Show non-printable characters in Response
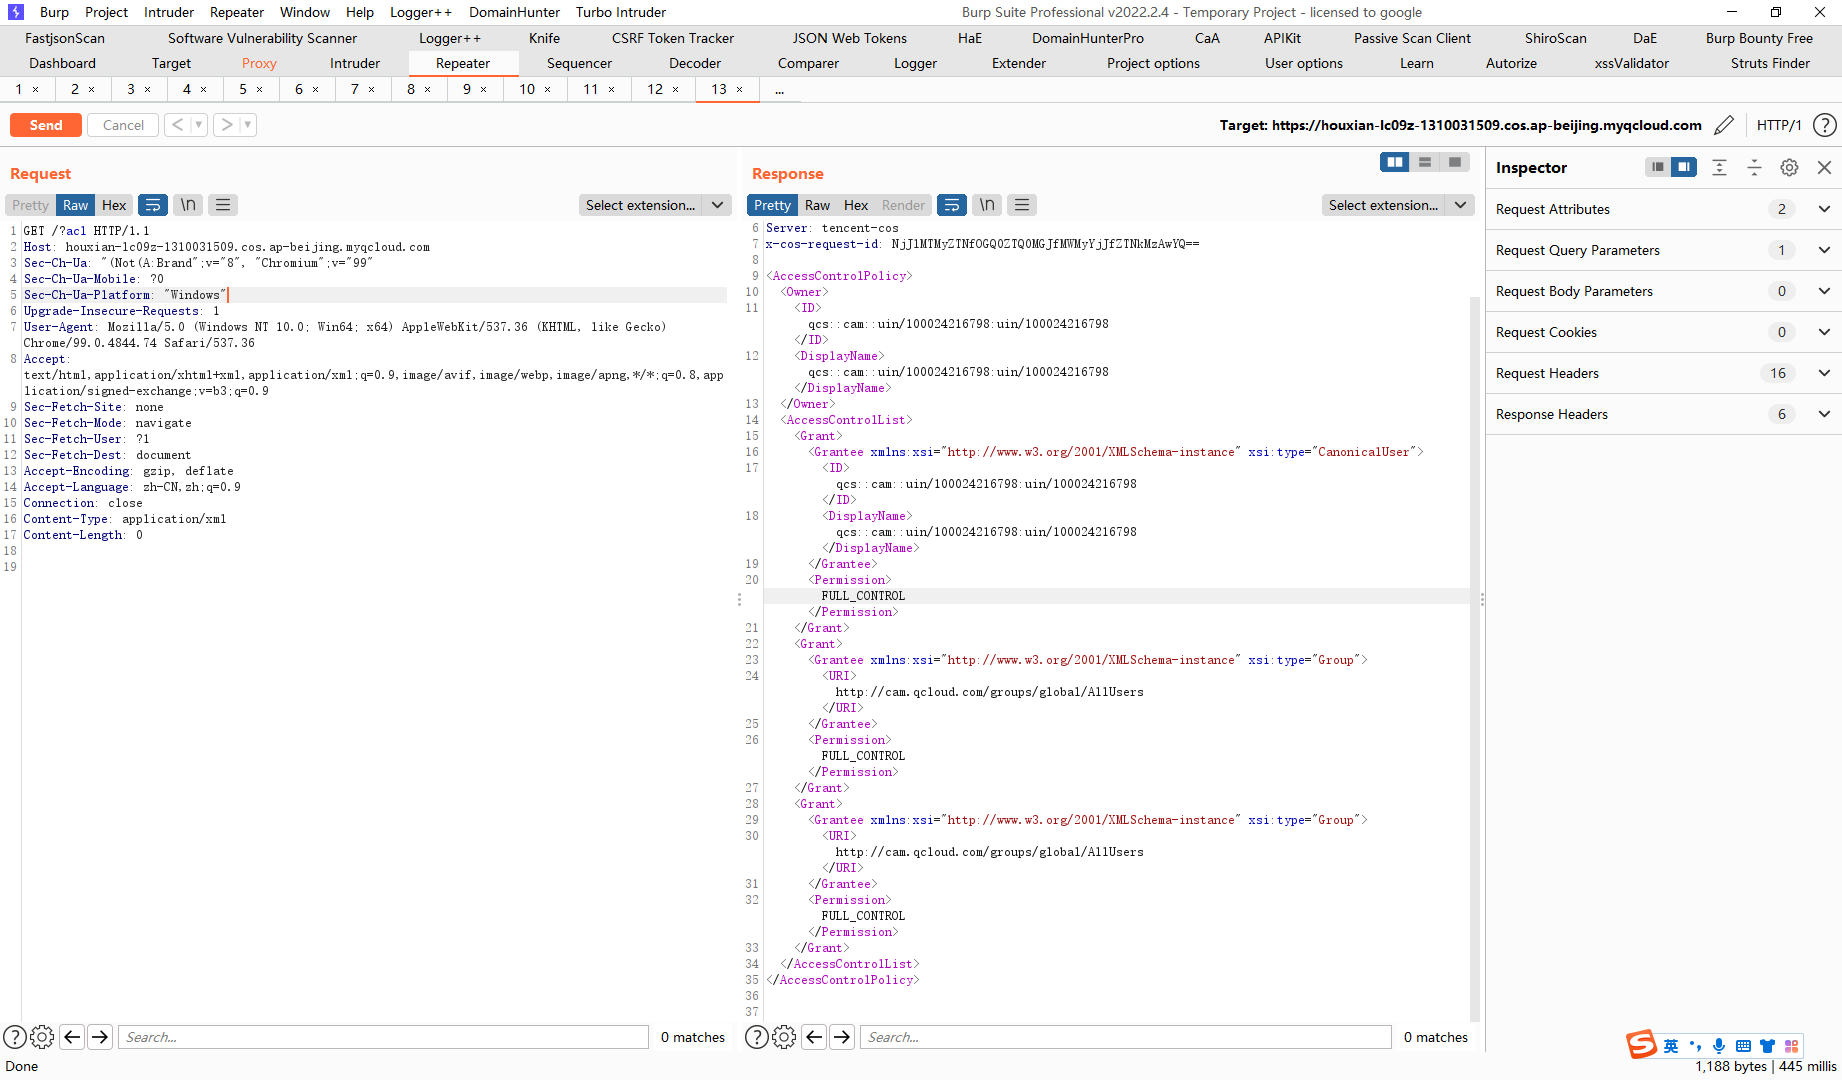 [x=987, y=205]
